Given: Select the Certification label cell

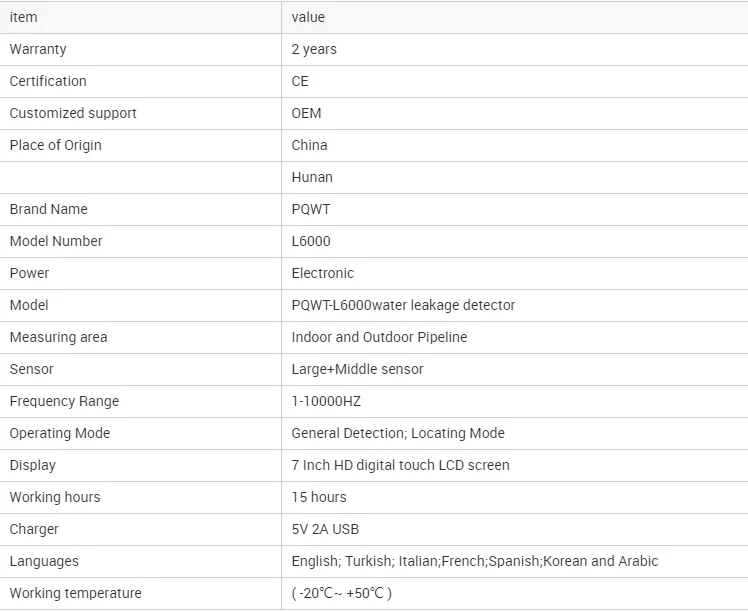Looking at the screenshot, I should (48, 81).
